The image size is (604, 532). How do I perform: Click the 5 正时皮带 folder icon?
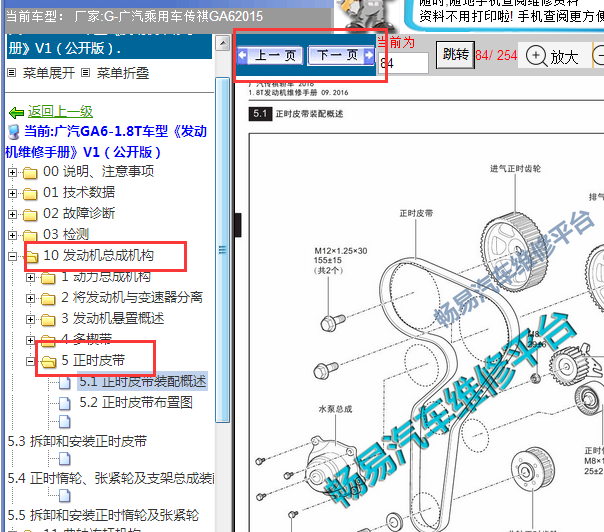pos(49,362)
